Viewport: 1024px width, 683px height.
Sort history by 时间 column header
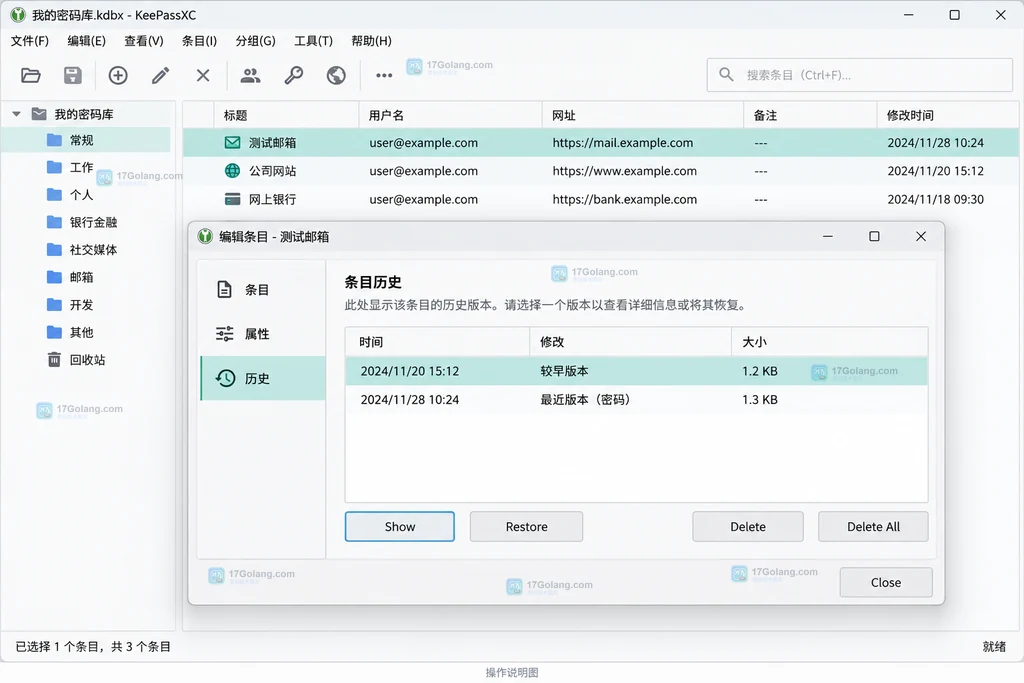(437, 342)
